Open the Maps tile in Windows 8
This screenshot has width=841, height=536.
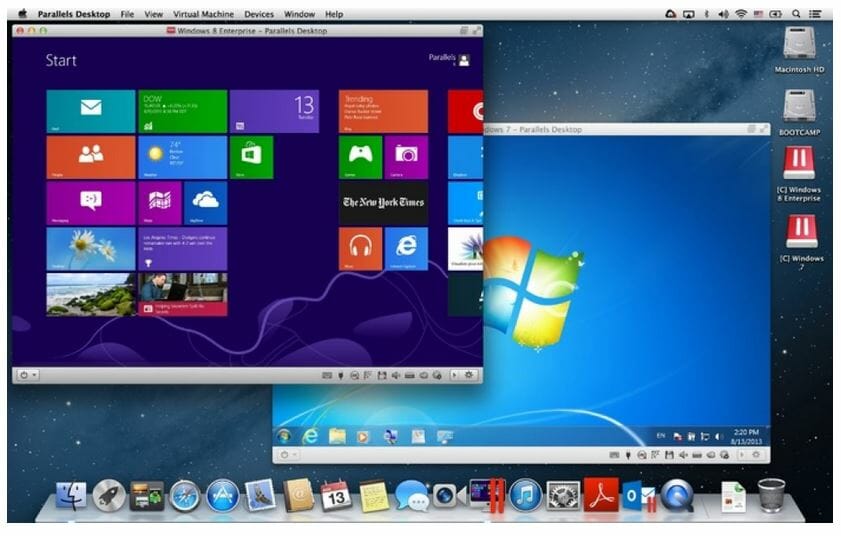coord(160,203)
